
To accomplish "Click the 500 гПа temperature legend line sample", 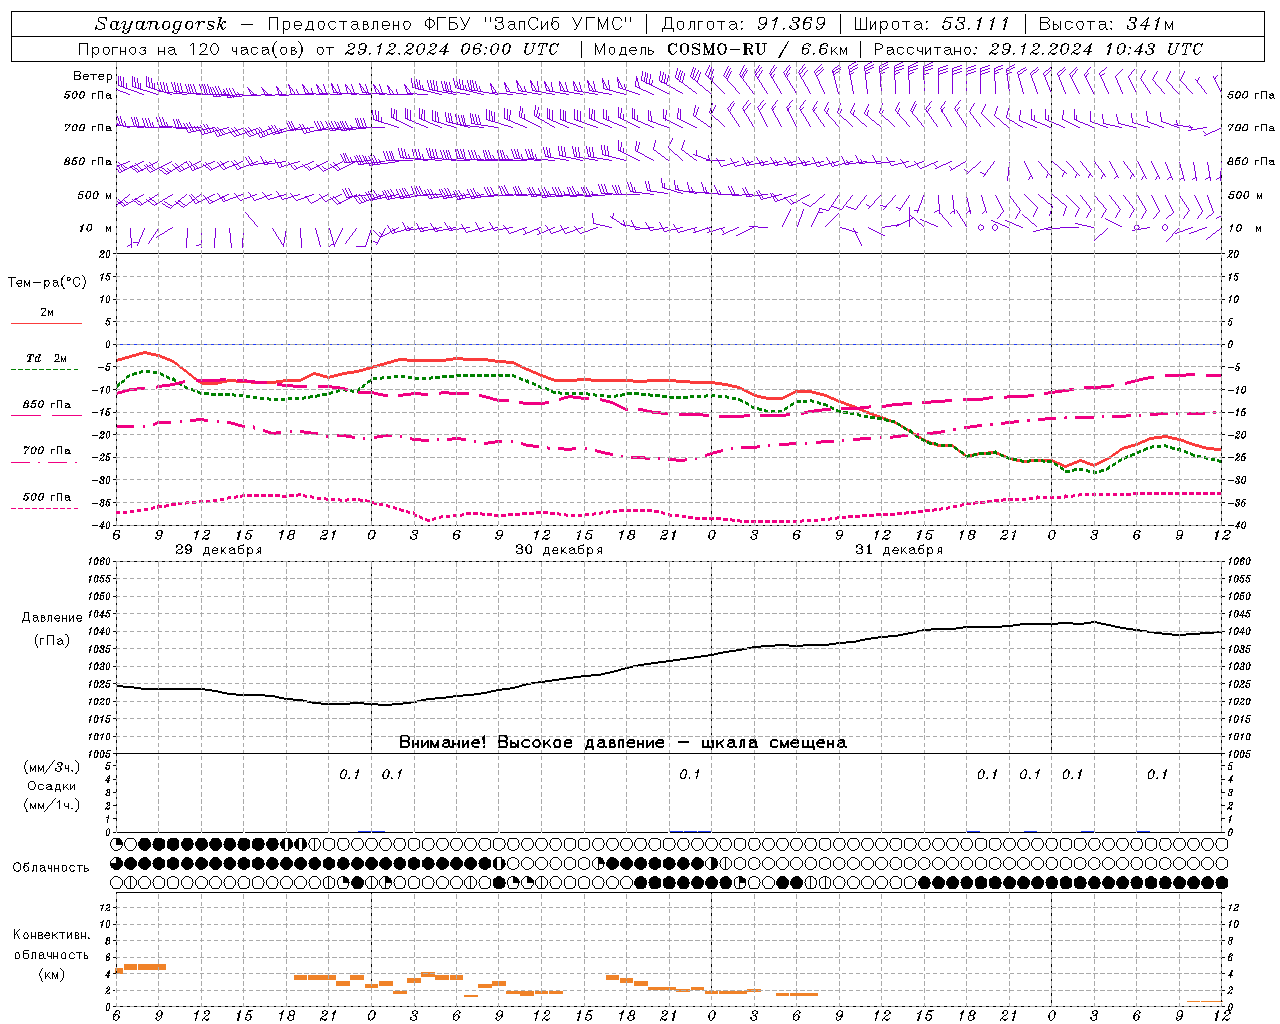I will coord(47,508).
